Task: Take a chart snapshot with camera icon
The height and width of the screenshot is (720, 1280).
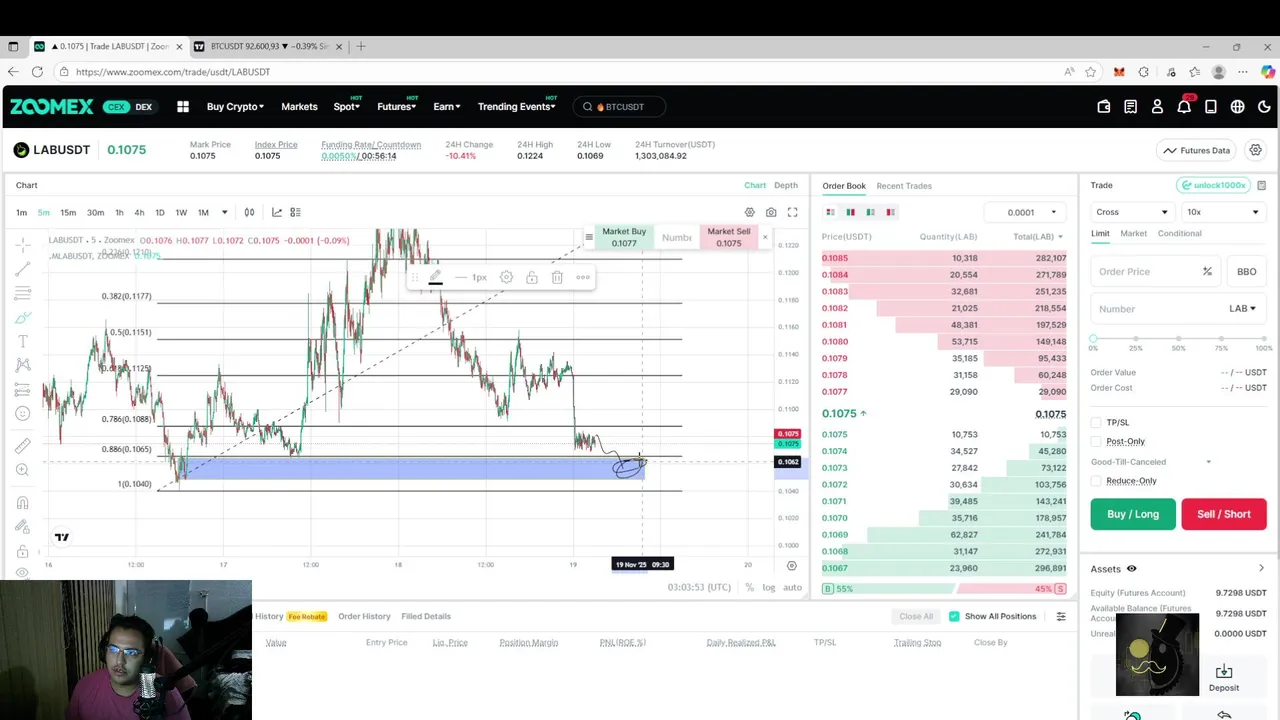Action: point(771,212)
